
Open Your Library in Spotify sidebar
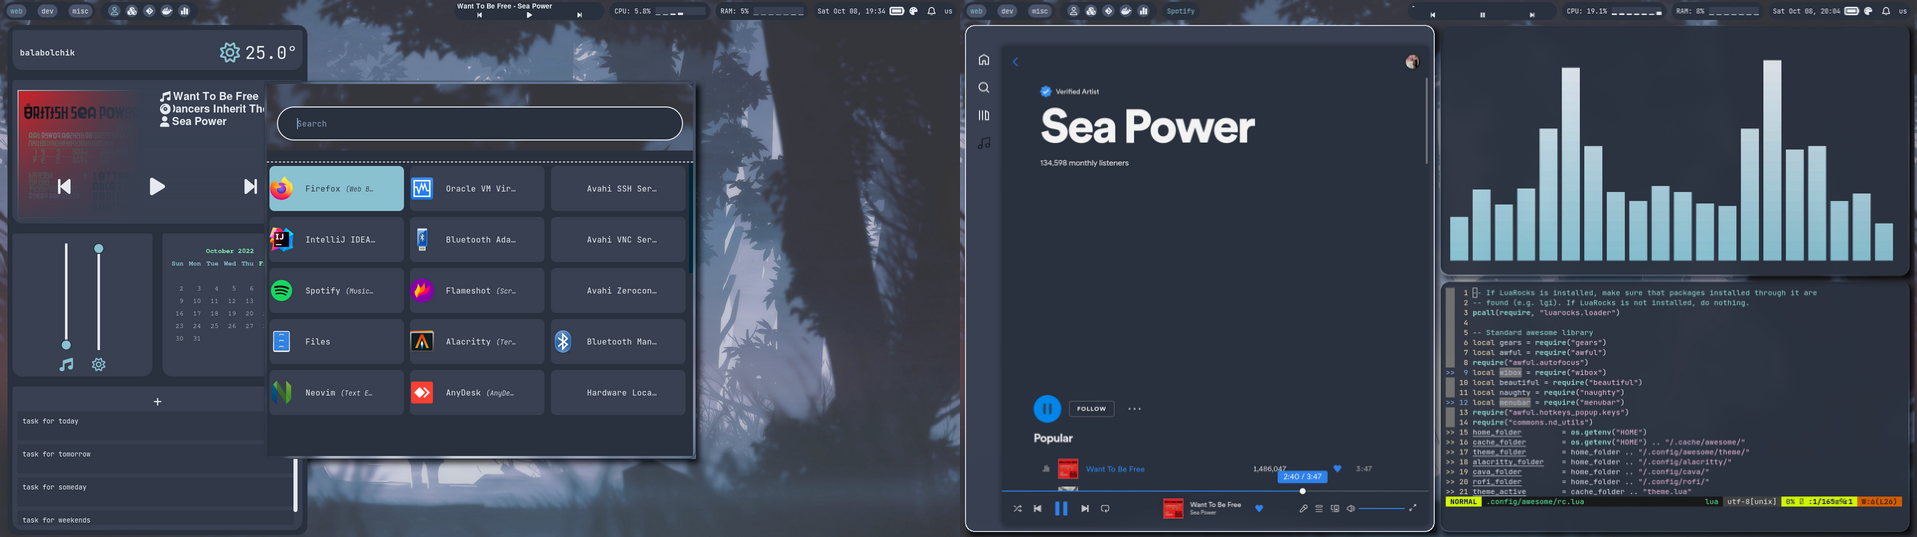pos(984,115)
